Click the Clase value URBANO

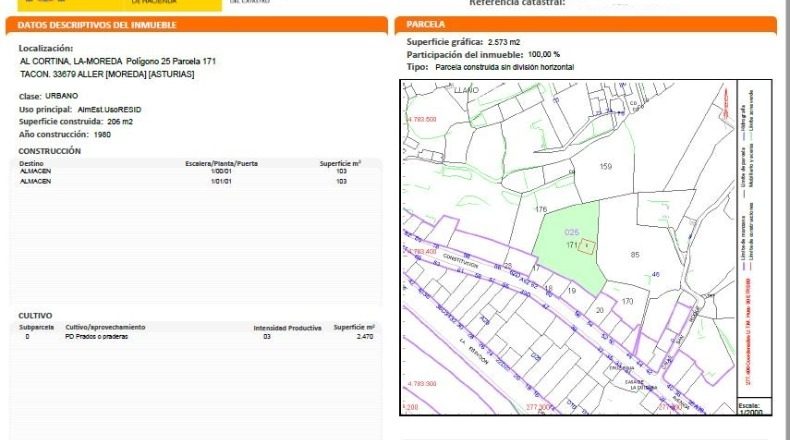tap(61, 96)
